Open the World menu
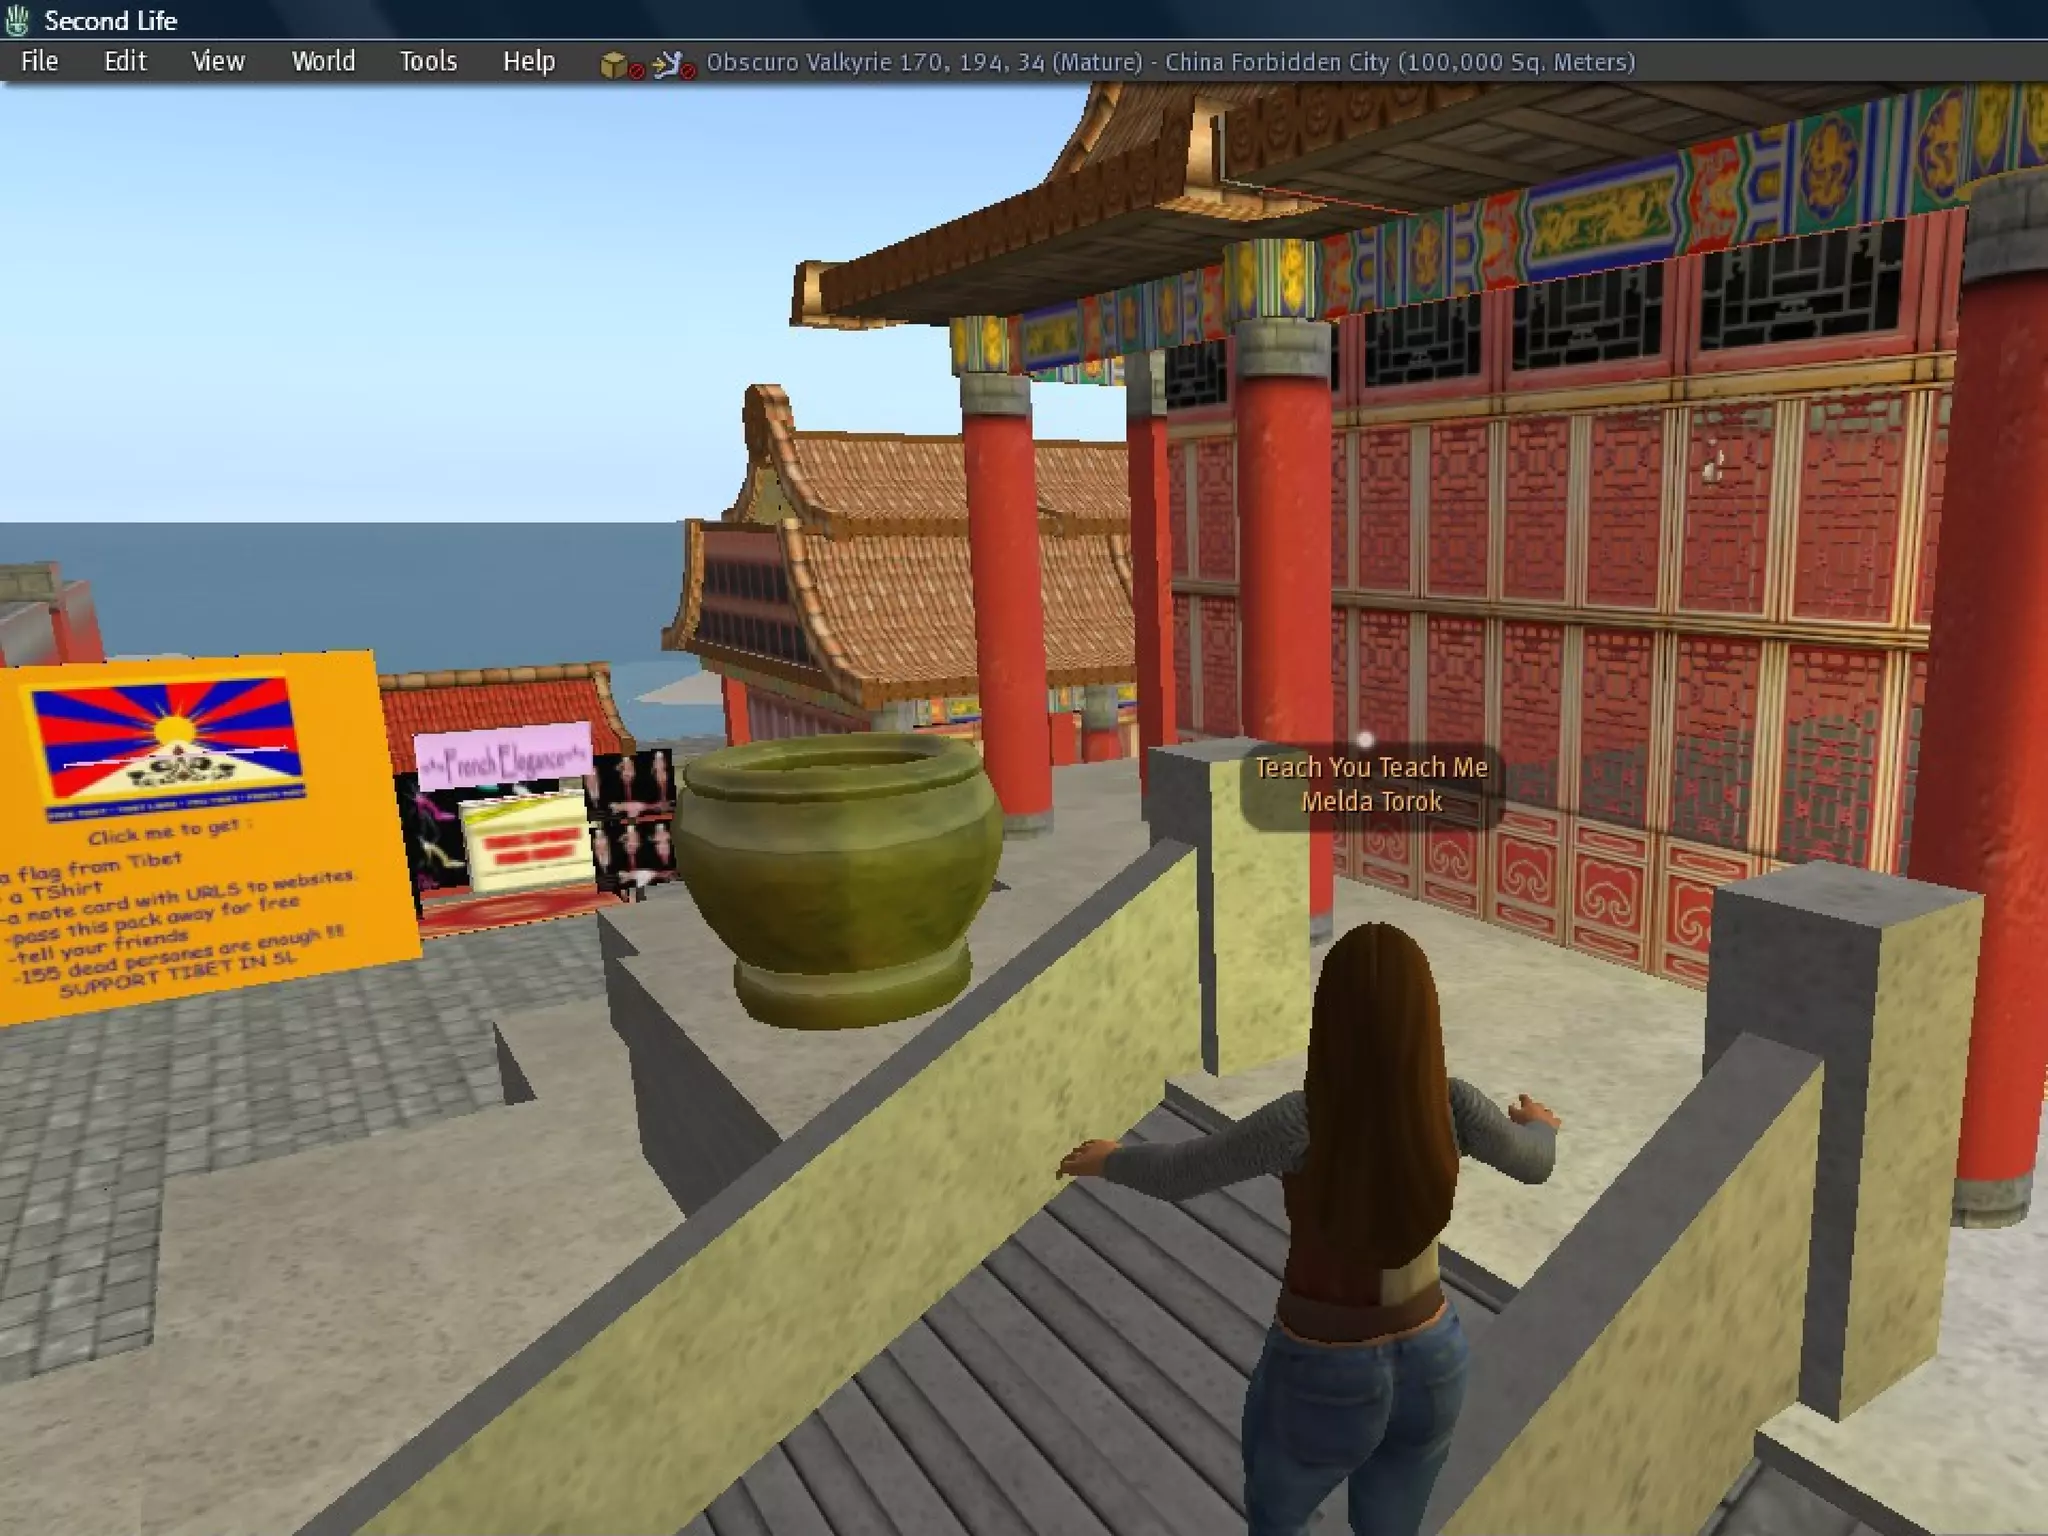2048x1536 pixels. coord(323,62)
